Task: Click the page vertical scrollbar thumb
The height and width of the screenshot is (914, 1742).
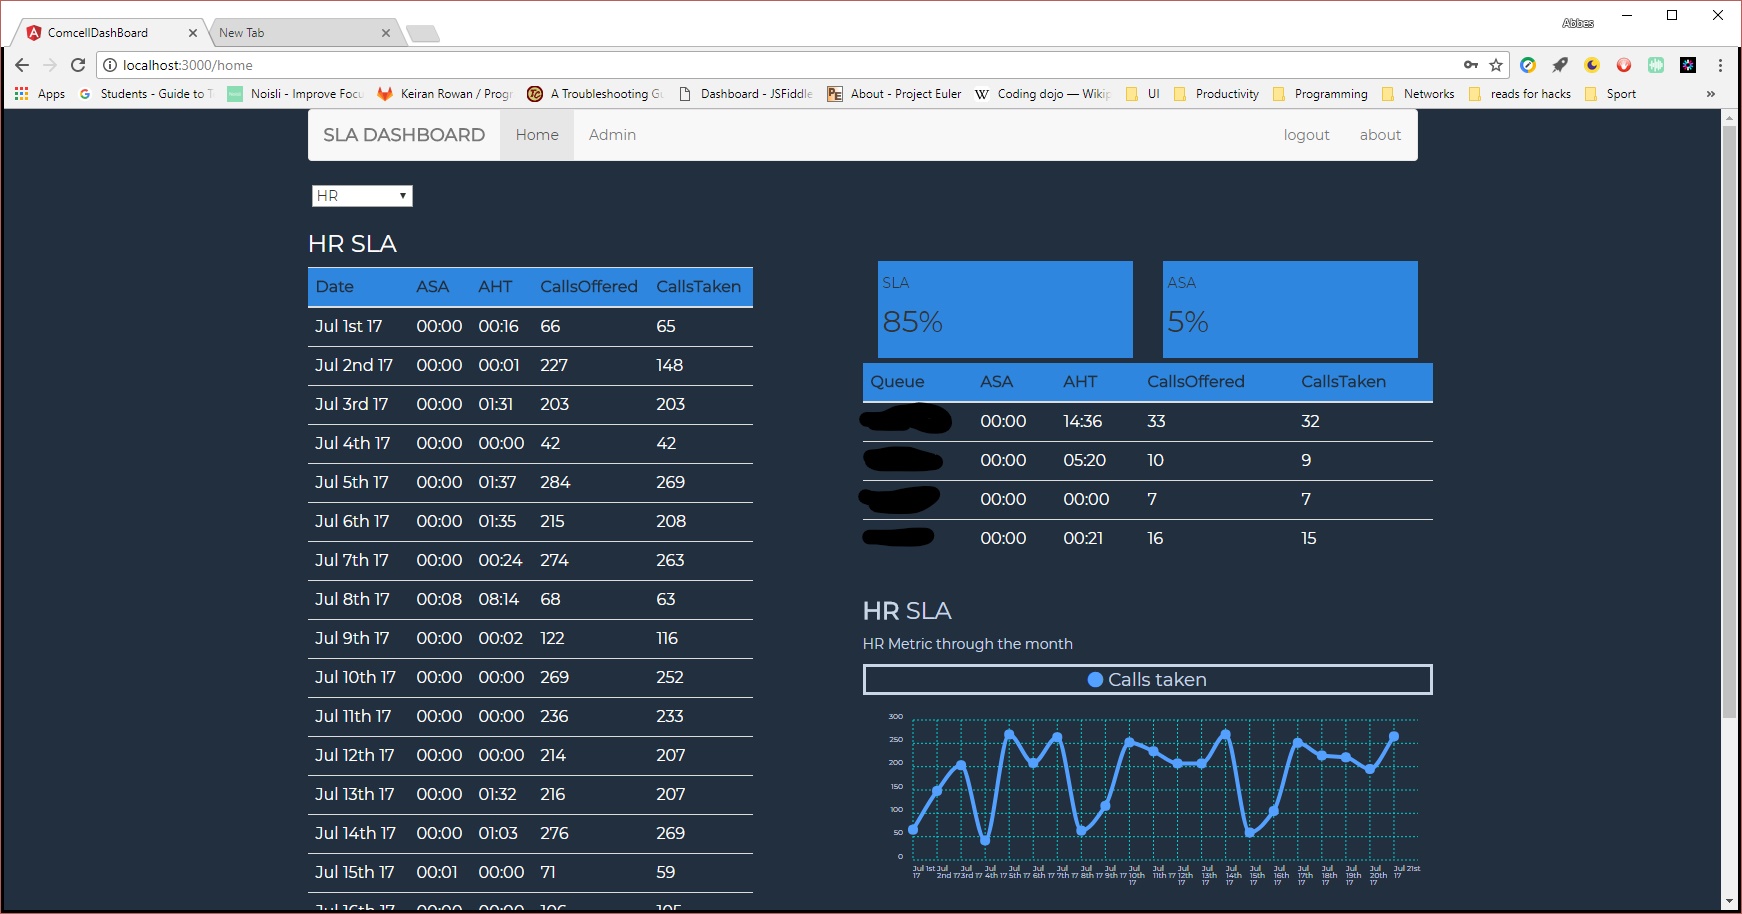Action: tap(1729, 420)
